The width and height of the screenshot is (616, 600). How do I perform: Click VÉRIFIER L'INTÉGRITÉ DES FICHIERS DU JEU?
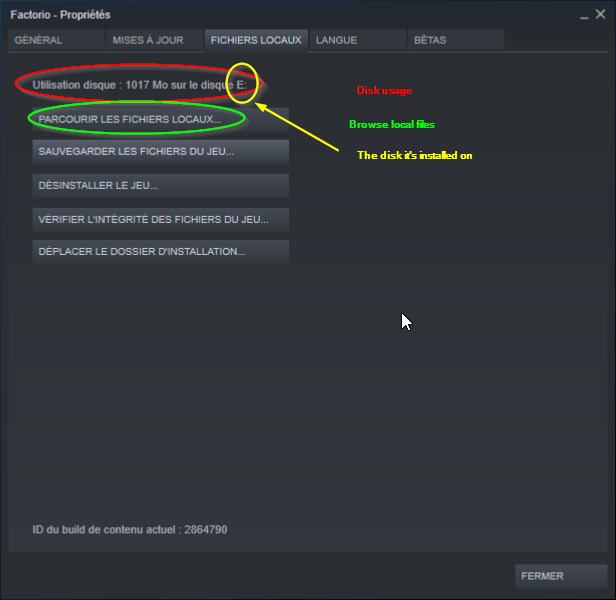click(161, 220)
